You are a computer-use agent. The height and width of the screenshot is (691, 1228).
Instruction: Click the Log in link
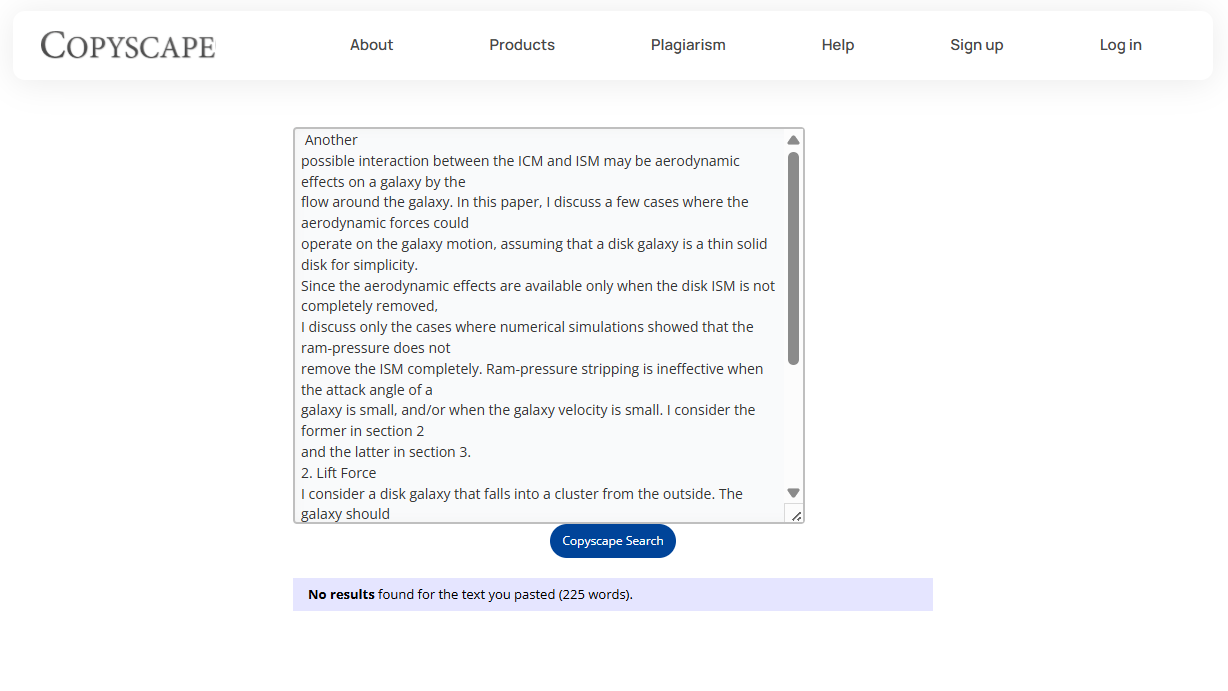click(1121, 45)
